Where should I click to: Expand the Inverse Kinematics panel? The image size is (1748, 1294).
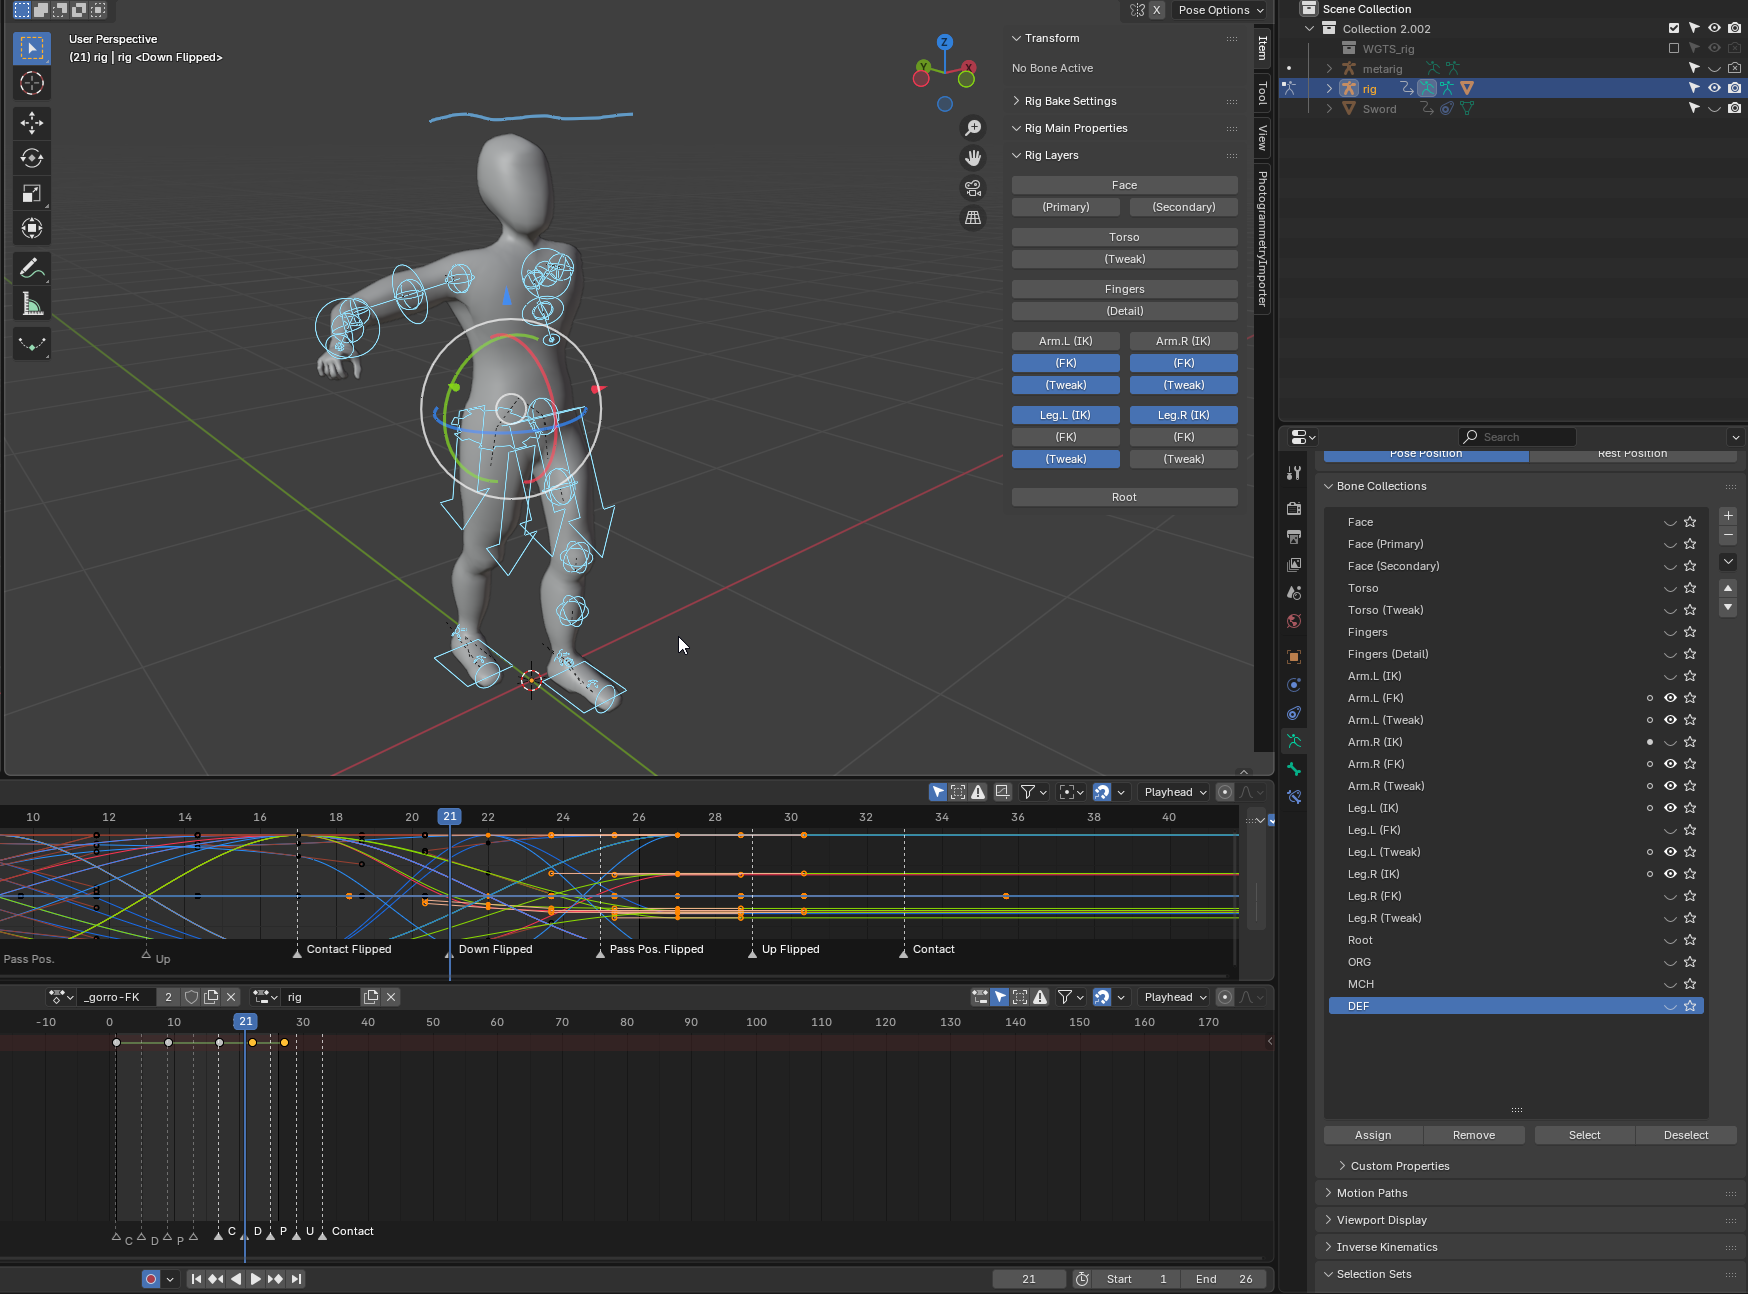tap(1386, 1247)
